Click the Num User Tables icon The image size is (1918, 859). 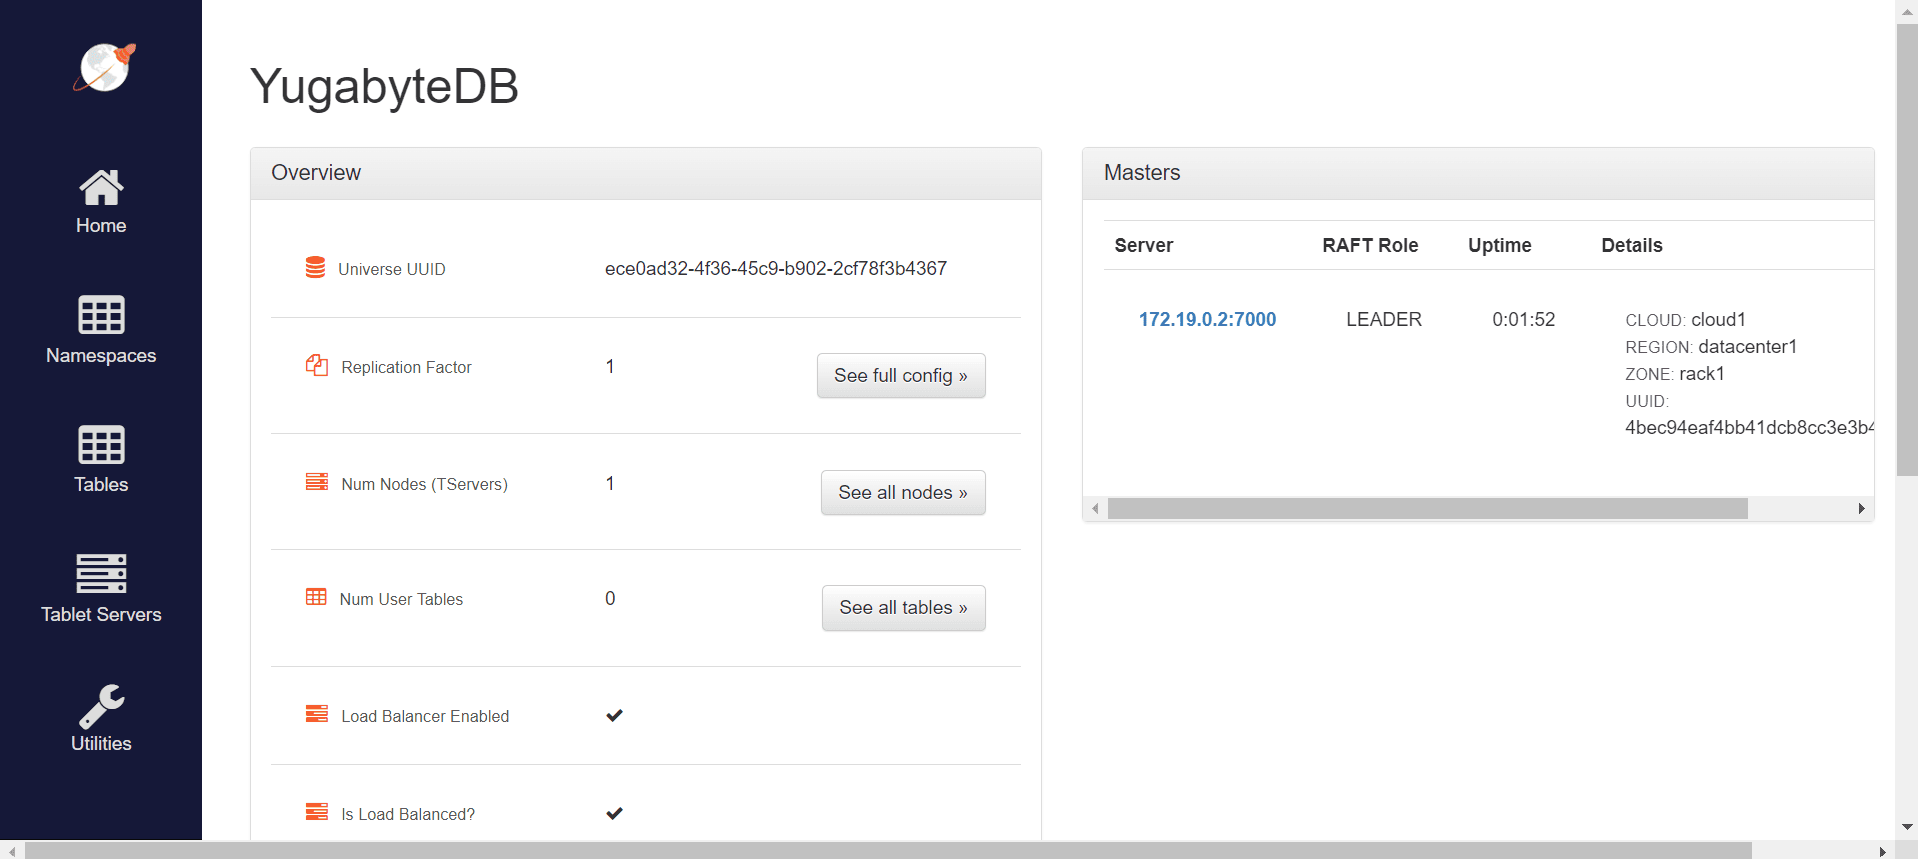[x=316, y=597]
